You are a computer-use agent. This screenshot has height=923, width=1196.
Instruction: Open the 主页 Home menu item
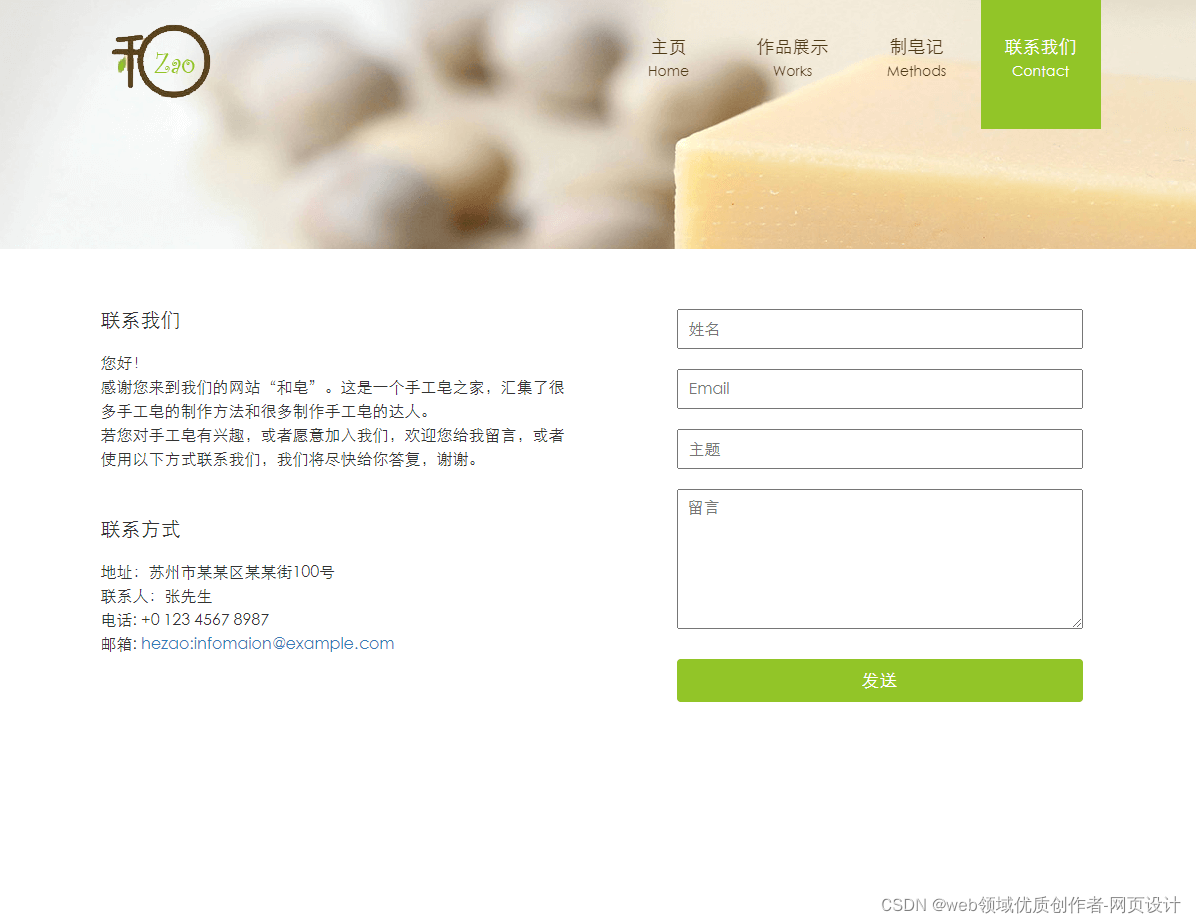pyautogui.click(x=668, y=59)
